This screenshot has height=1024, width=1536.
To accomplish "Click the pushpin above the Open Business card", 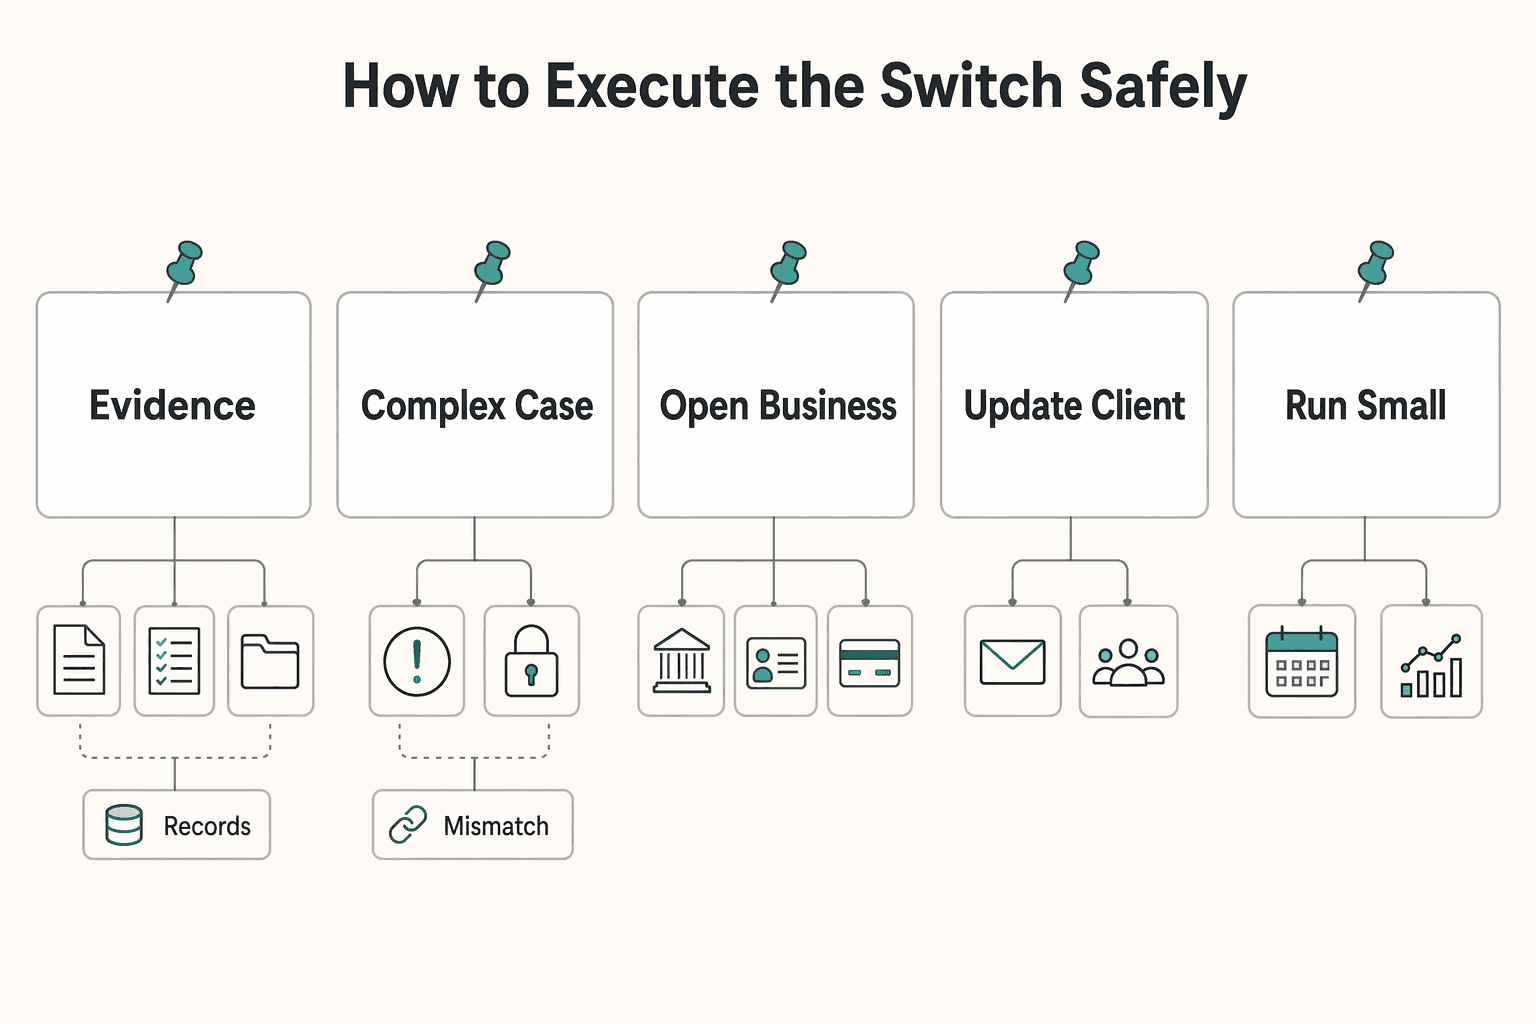I will coord(788,269).
